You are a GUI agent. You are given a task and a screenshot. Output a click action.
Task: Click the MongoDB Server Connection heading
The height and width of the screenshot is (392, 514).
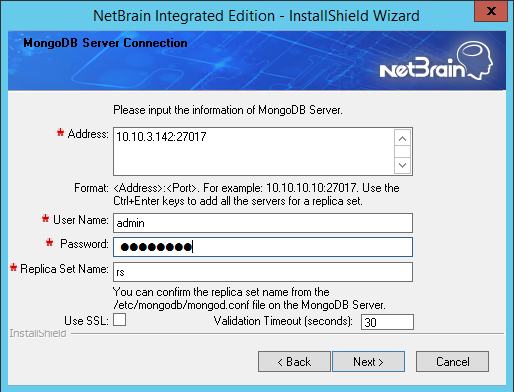point(105,43)
